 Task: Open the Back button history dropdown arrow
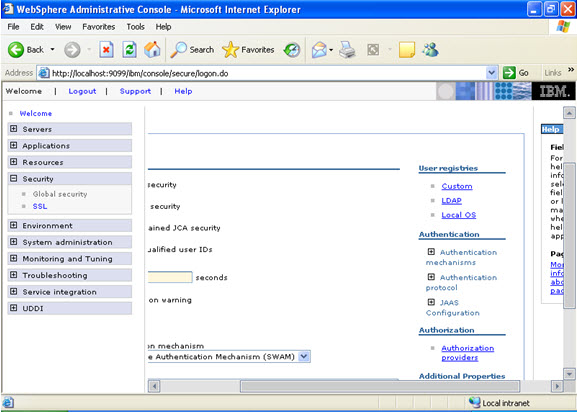(x=53, y=49)
